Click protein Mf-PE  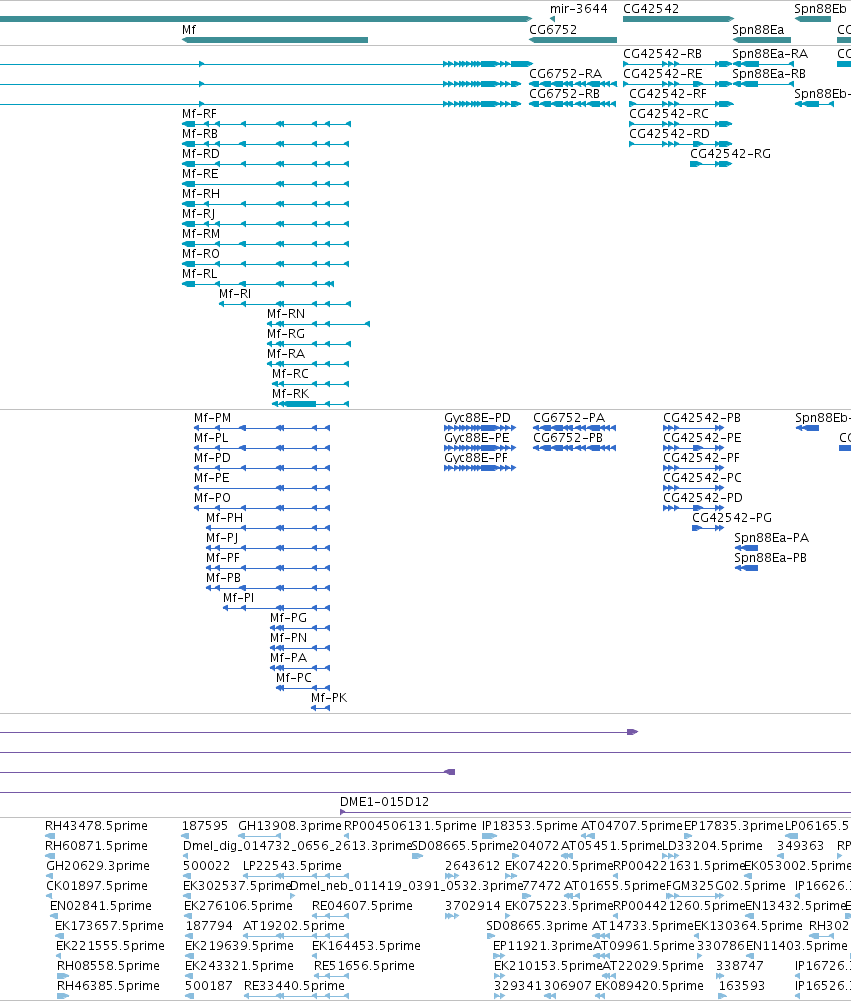[x=211, y=478]
